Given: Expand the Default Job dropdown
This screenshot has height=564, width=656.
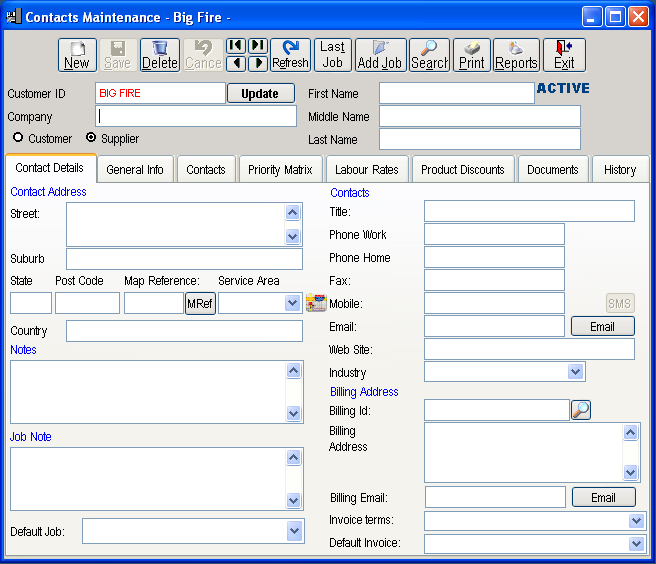Looking at the screenshot, I should pos(292,531).
